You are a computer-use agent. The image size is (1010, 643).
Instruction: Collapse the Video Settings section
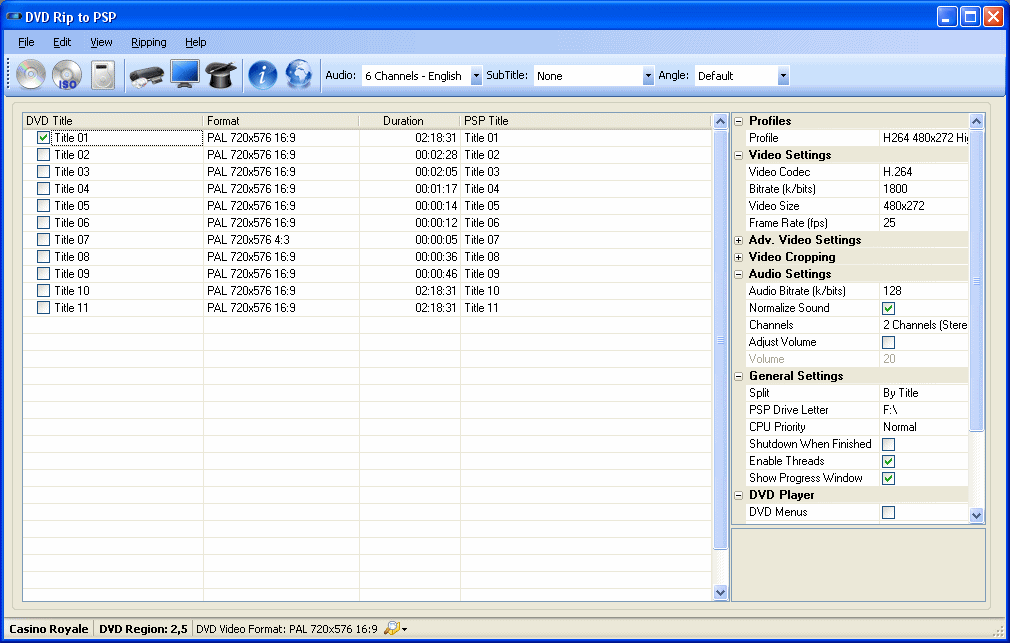[737, 154]
